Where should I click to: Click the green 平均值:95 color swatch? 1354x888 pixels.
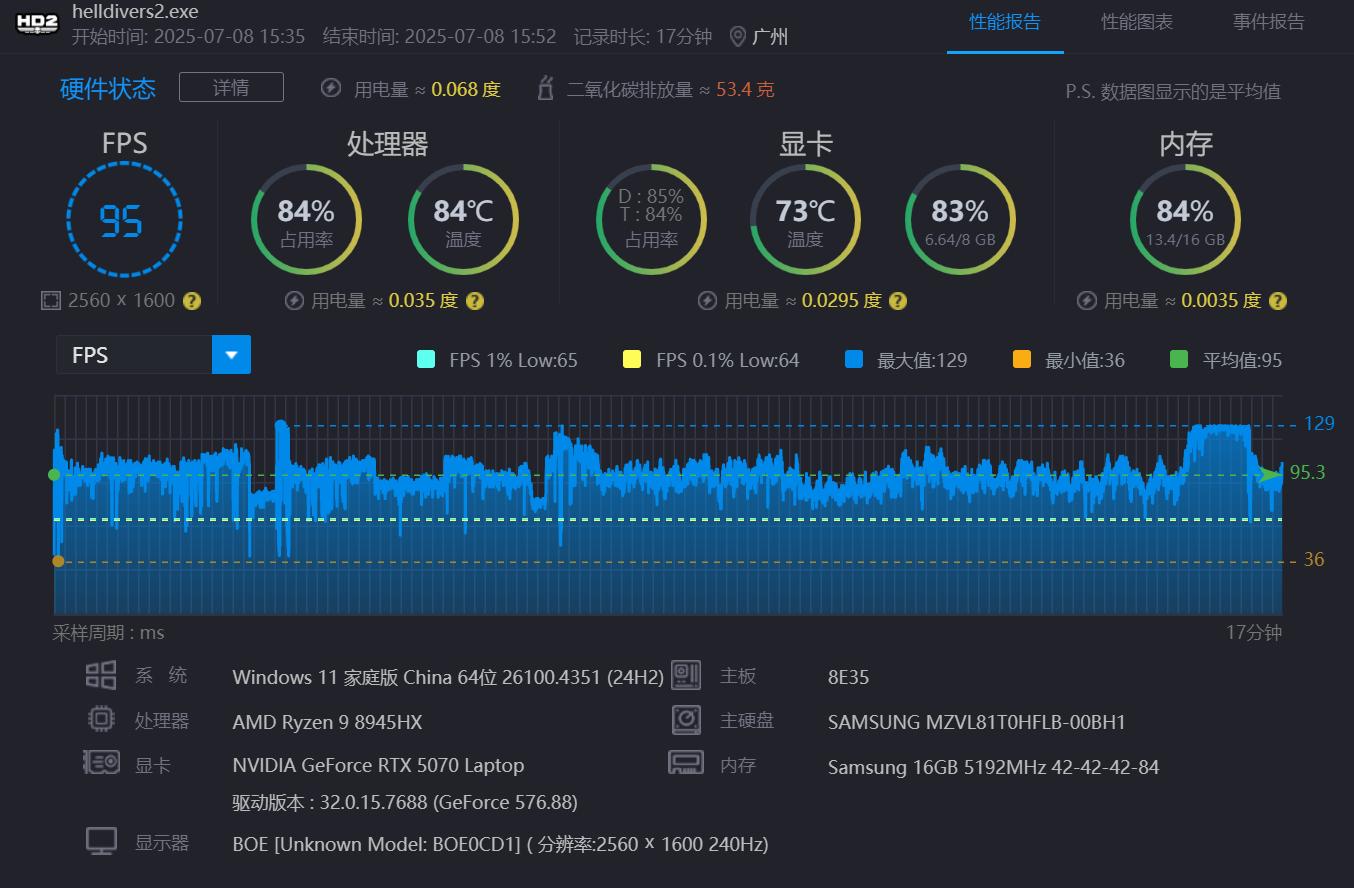point(1179,360)
